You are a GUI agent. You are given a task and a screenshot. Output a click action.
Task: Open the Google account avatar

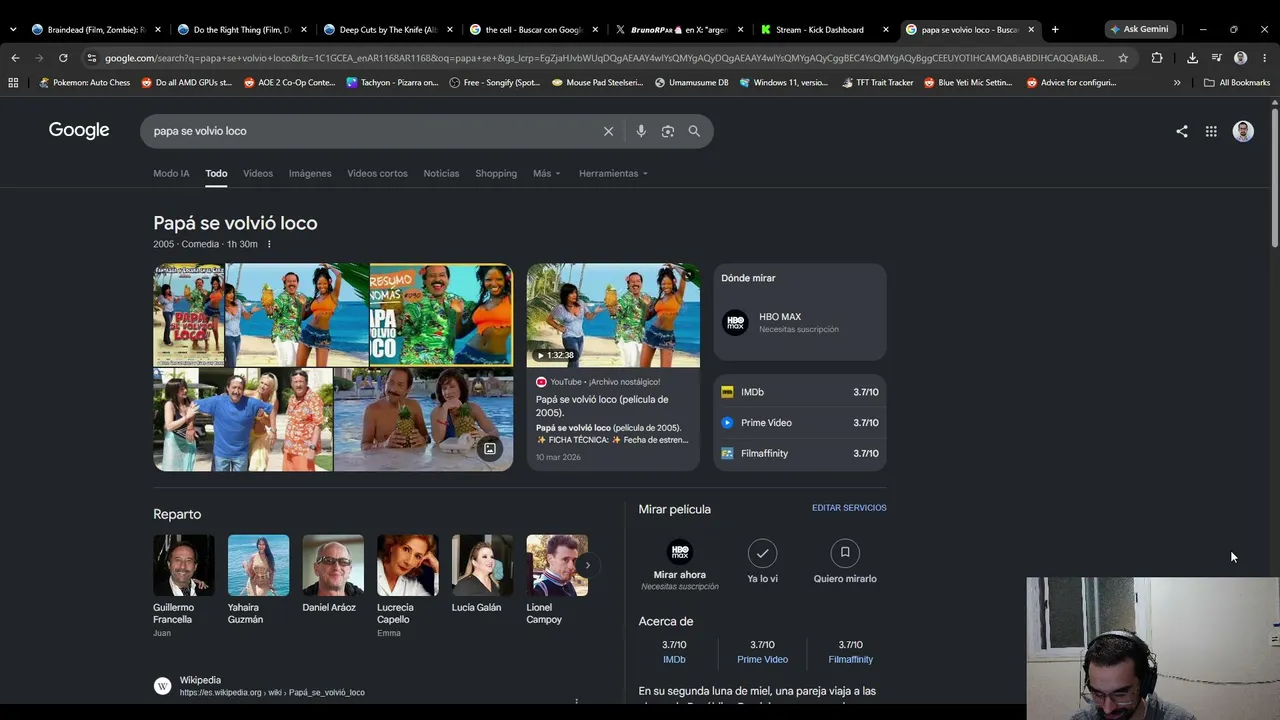[1243, 131]
